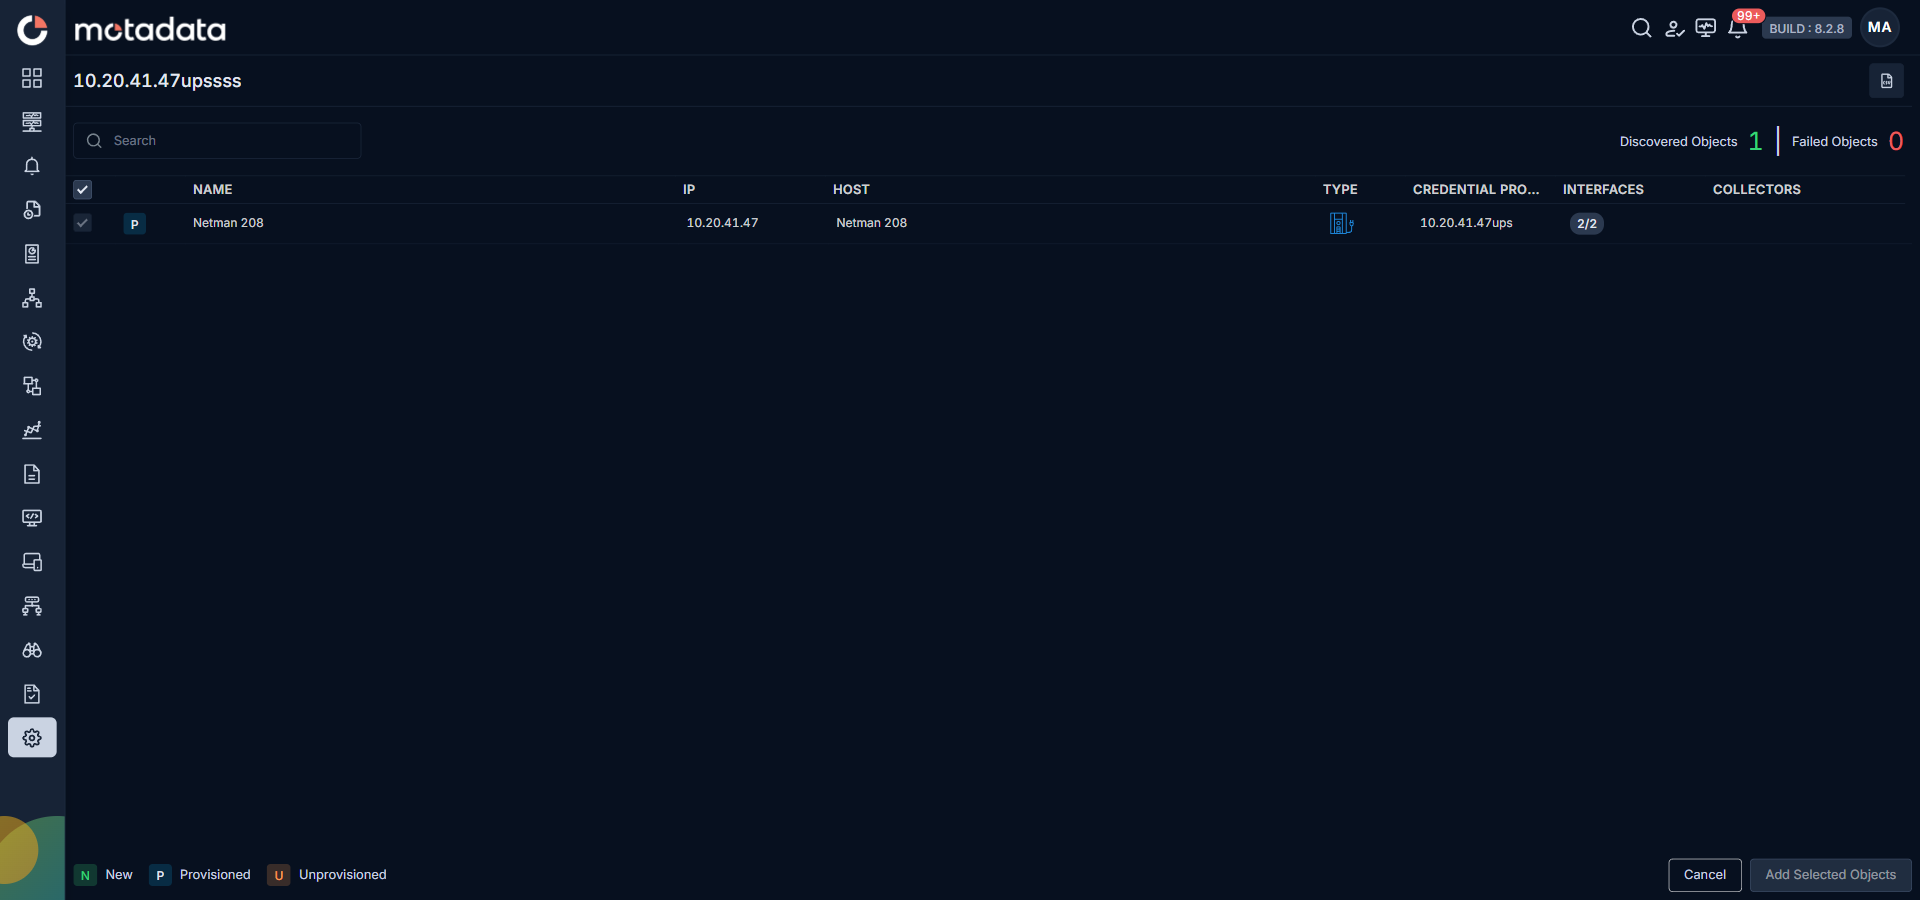
Task: Open the plain document icon in sidebar
Action: click(32, 474)
